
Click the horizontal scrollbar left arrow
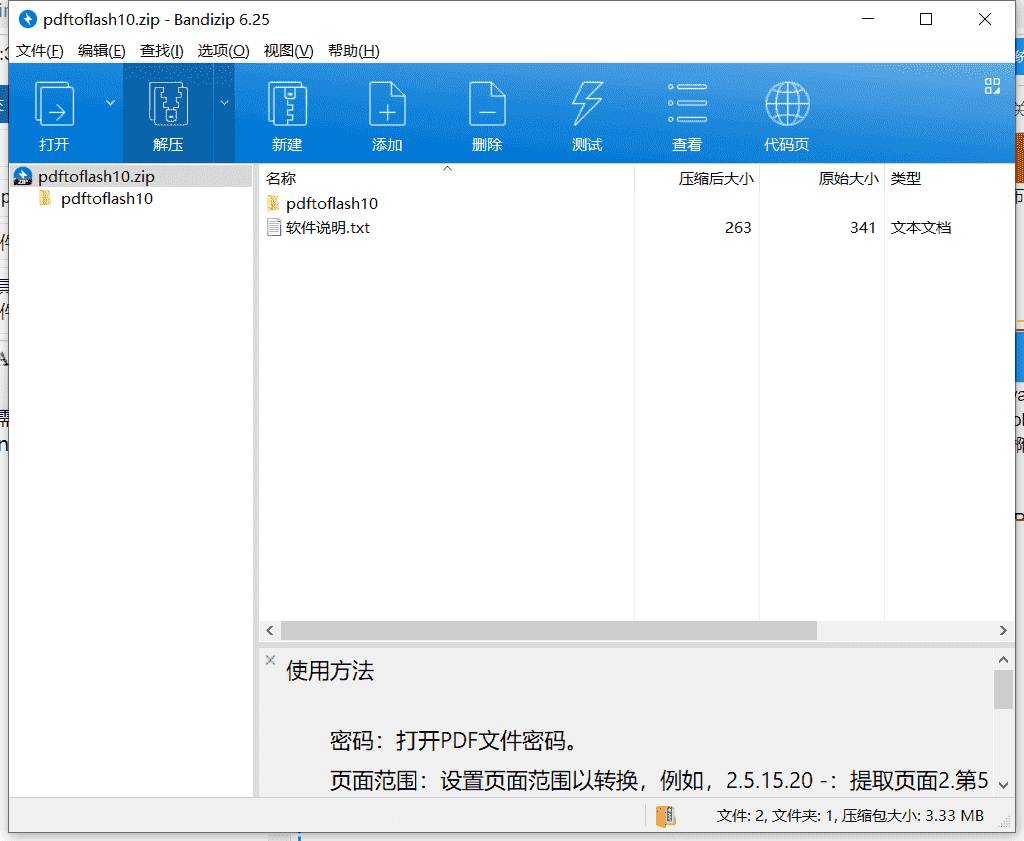(270, 630)
